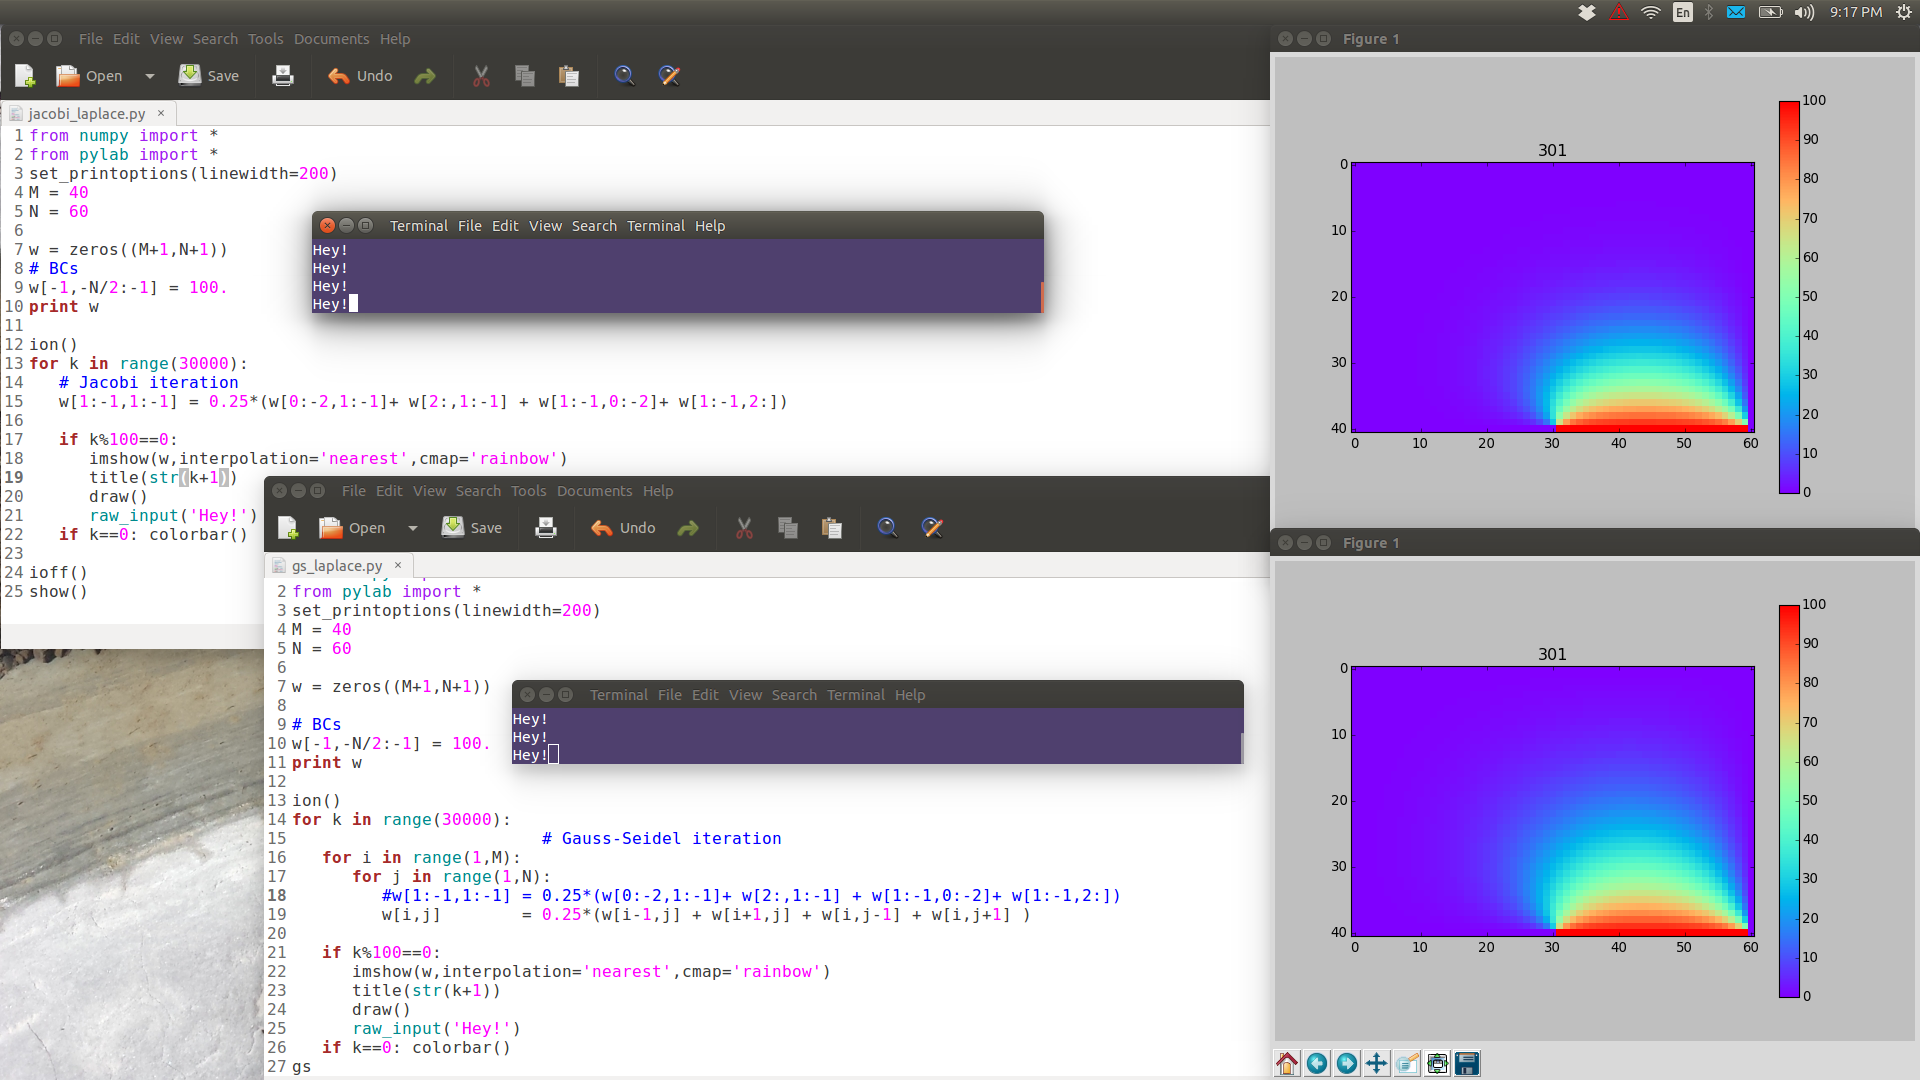Click Find and Replace icon in top gedit toolbar
The width and height of the screenshot is (1920, 1080).
pos(669,76)
